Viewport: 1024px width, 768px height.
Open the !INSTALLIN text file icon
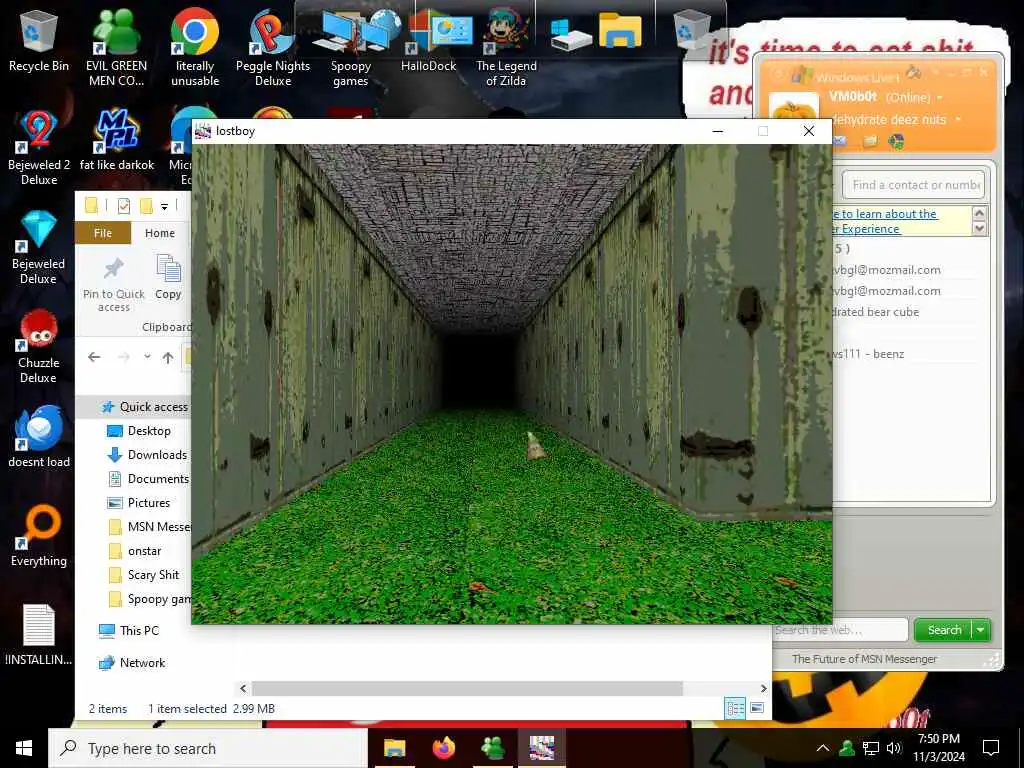[x=39, y=635]
